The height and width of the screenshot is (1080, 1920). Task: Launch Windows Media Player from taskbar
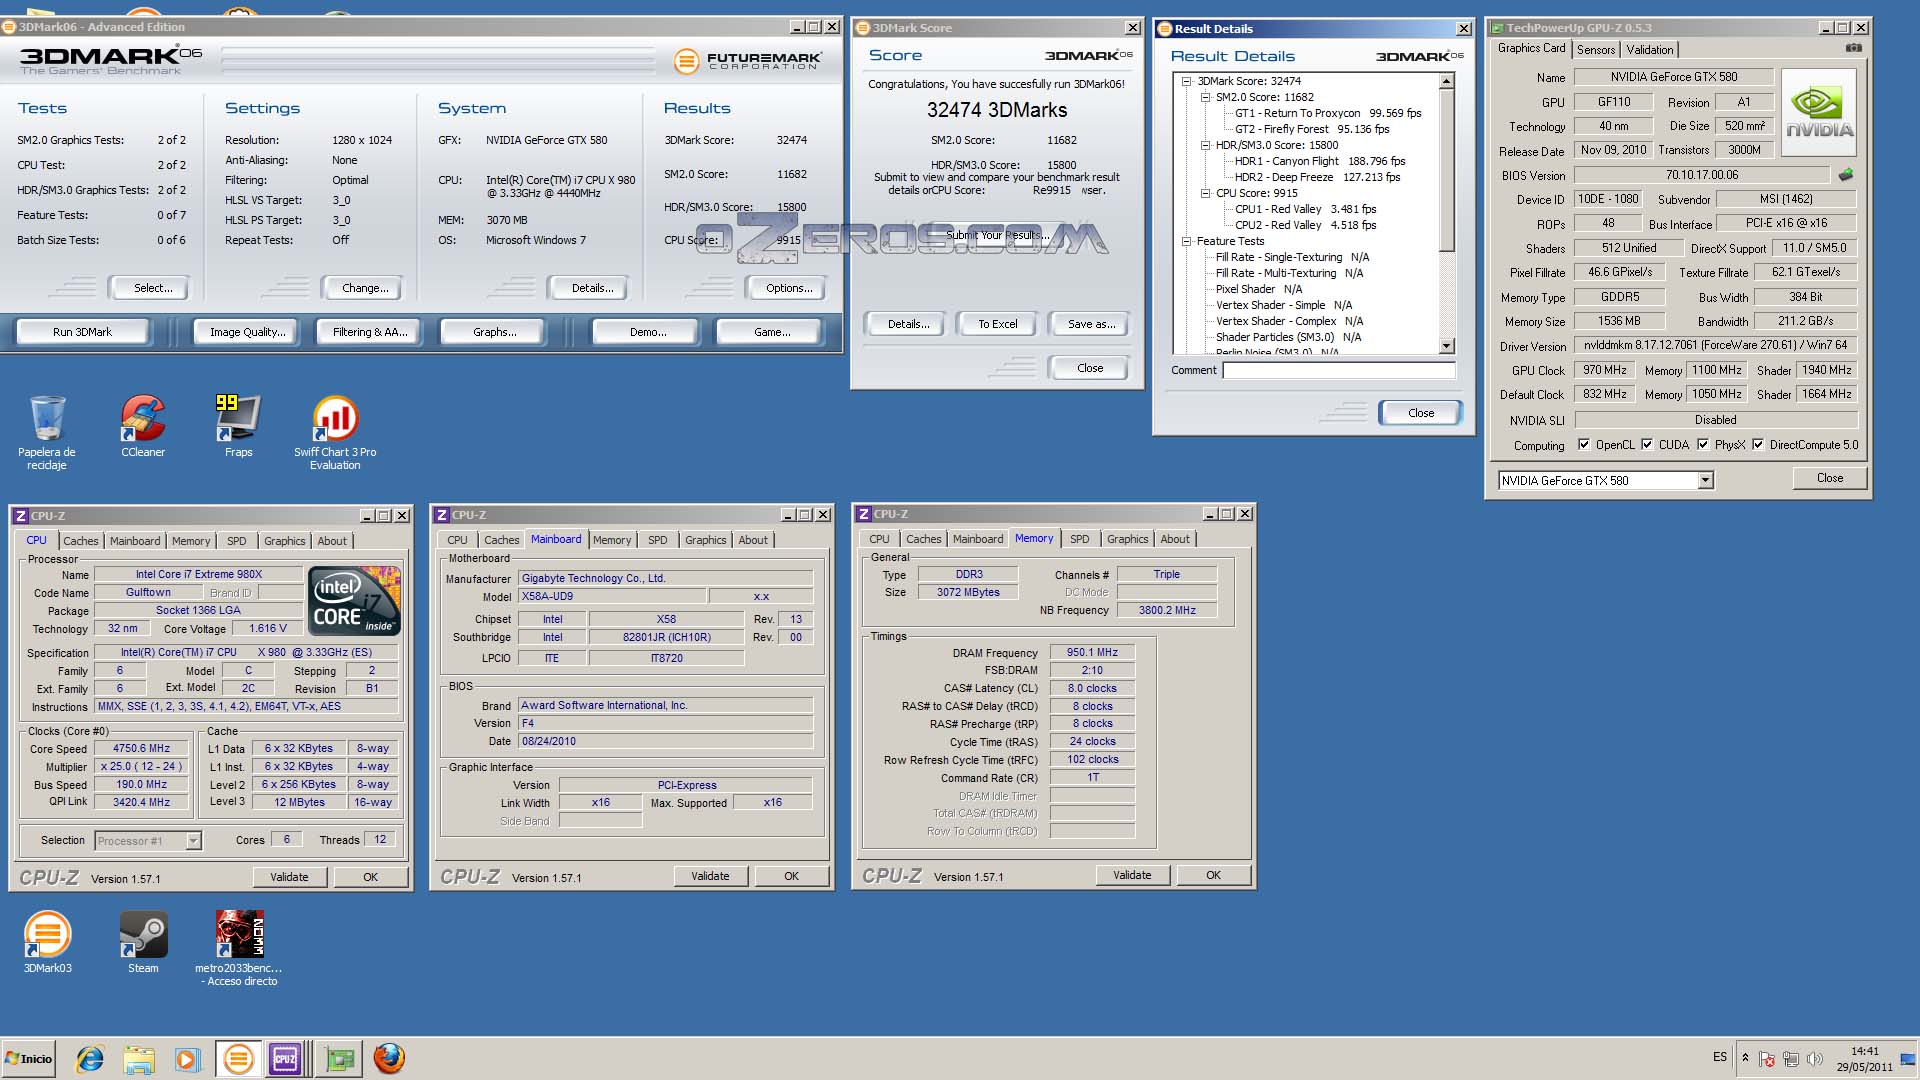pos(187,1059)
